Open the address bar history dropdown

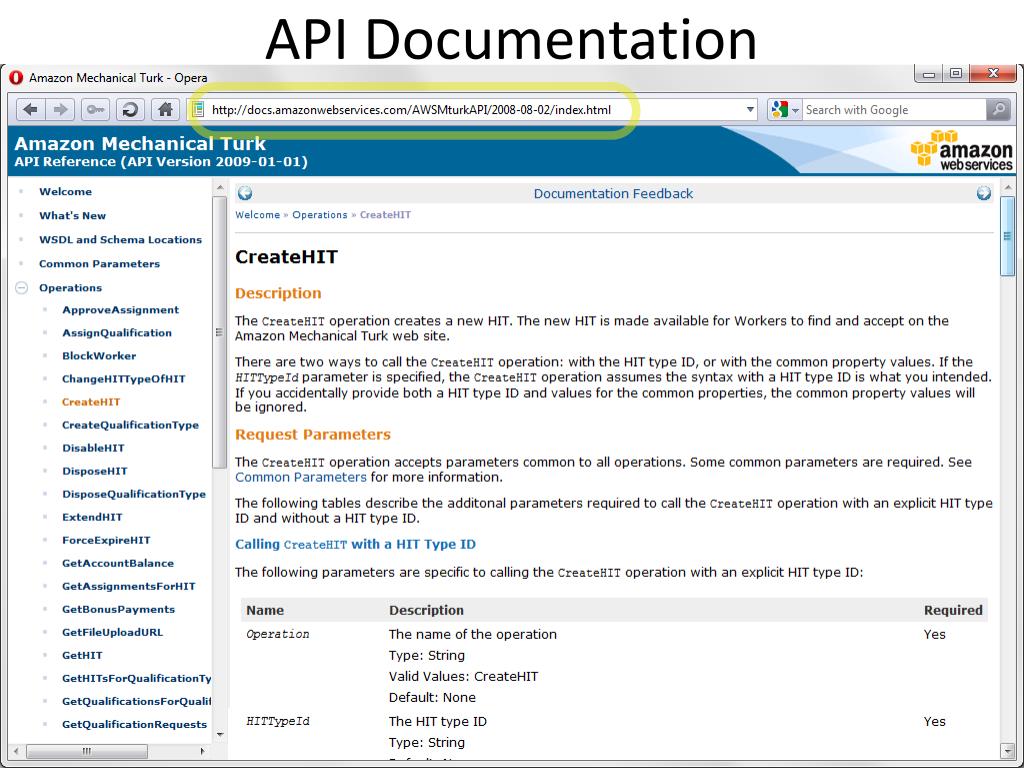pos(750,110)
